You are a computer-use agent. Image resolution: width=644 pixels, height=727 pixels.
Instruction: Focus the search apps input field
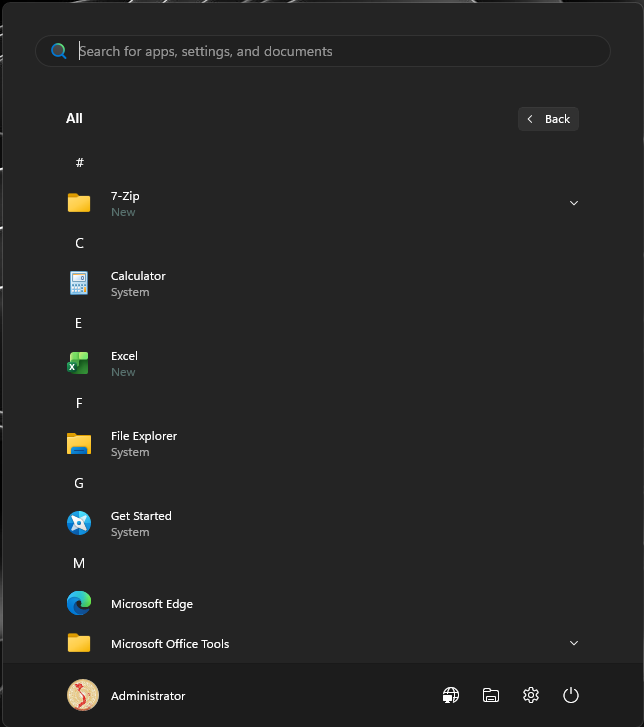323,51
